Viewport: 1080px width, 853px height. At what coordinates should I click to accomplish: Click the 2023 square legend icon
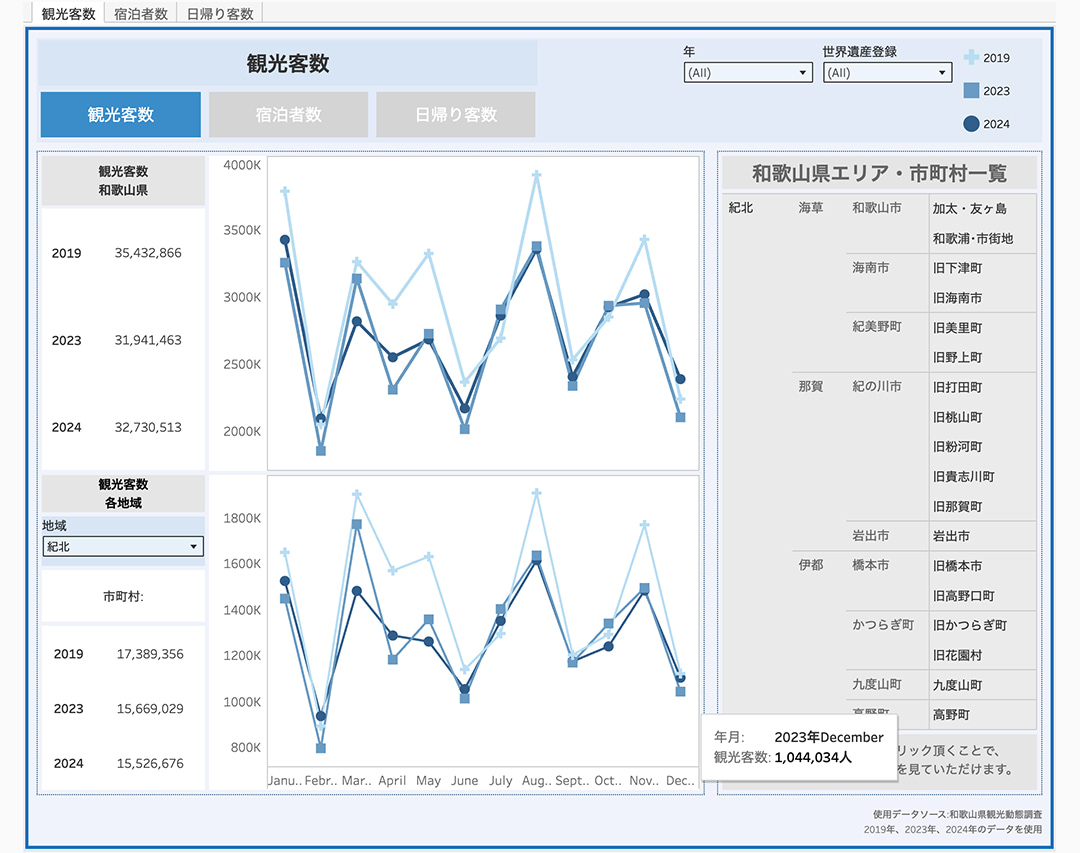tap(971, 91)
